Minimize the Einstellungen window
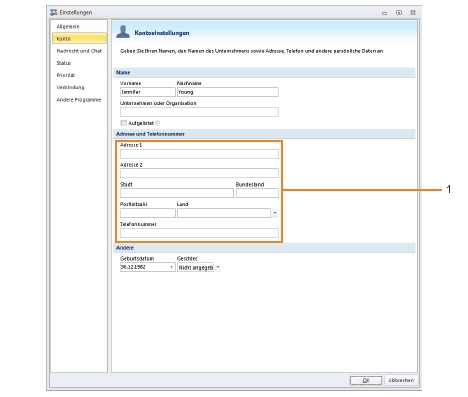 pos(384,13)
